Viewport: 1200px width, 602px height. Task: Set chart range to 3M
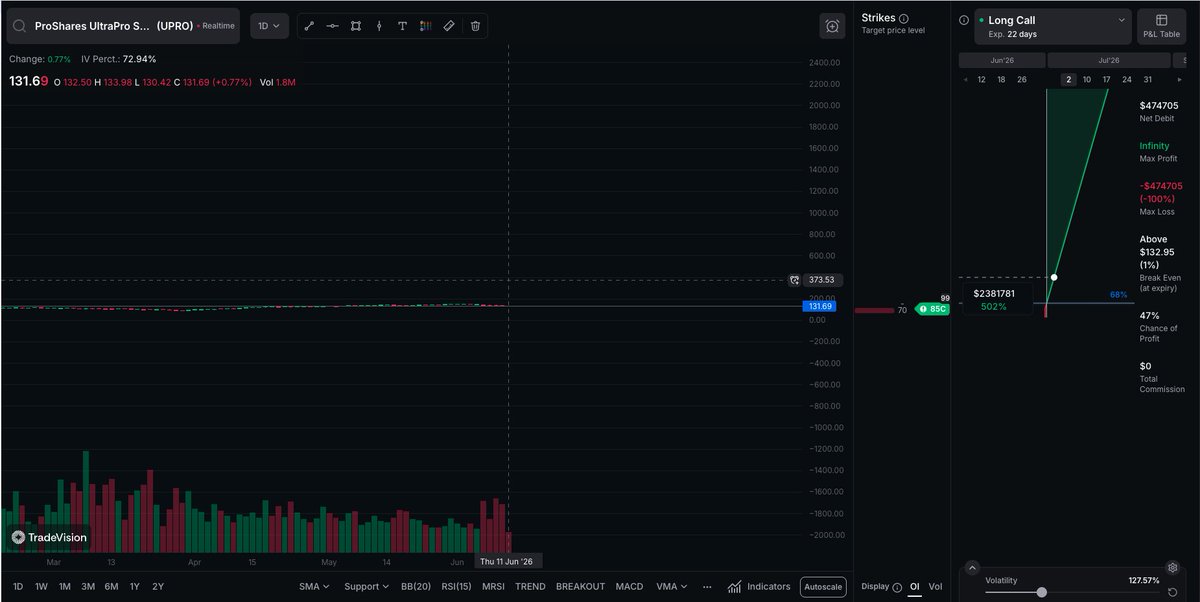pyautogui.click(x=88, y=587)
